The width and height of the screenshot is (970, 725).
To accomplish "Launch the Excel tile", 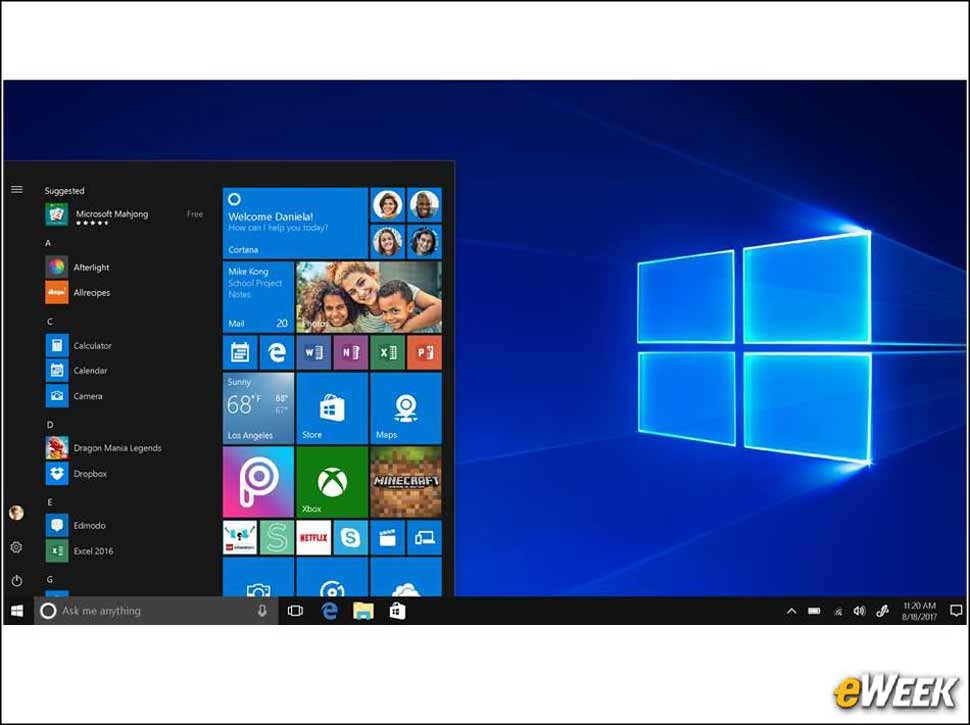I will click(x=387, y=353).
